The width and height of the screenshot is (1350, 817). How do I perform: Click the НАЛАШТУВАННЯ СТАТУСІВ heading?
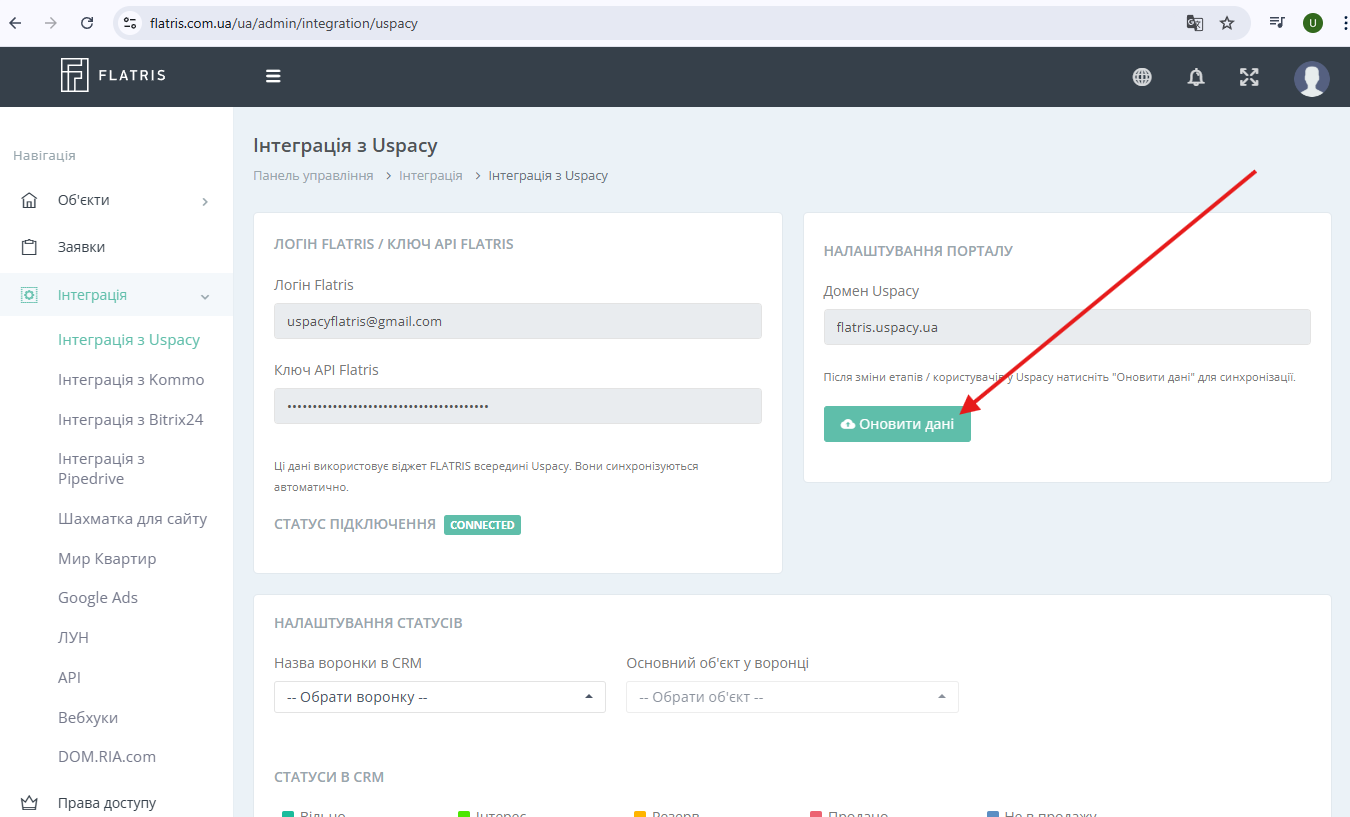(368, 623)
